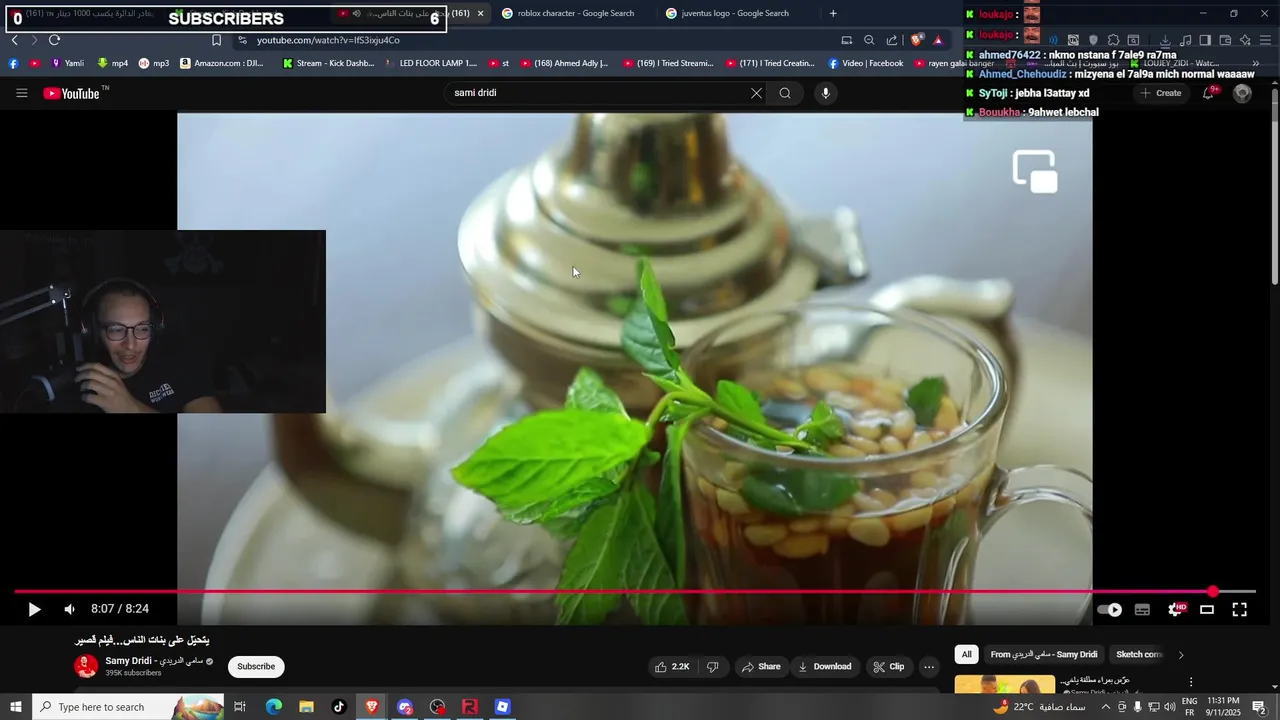Open TikTok from the taskbar
This screenshot has width=1280, height=720.
point(339,707)
